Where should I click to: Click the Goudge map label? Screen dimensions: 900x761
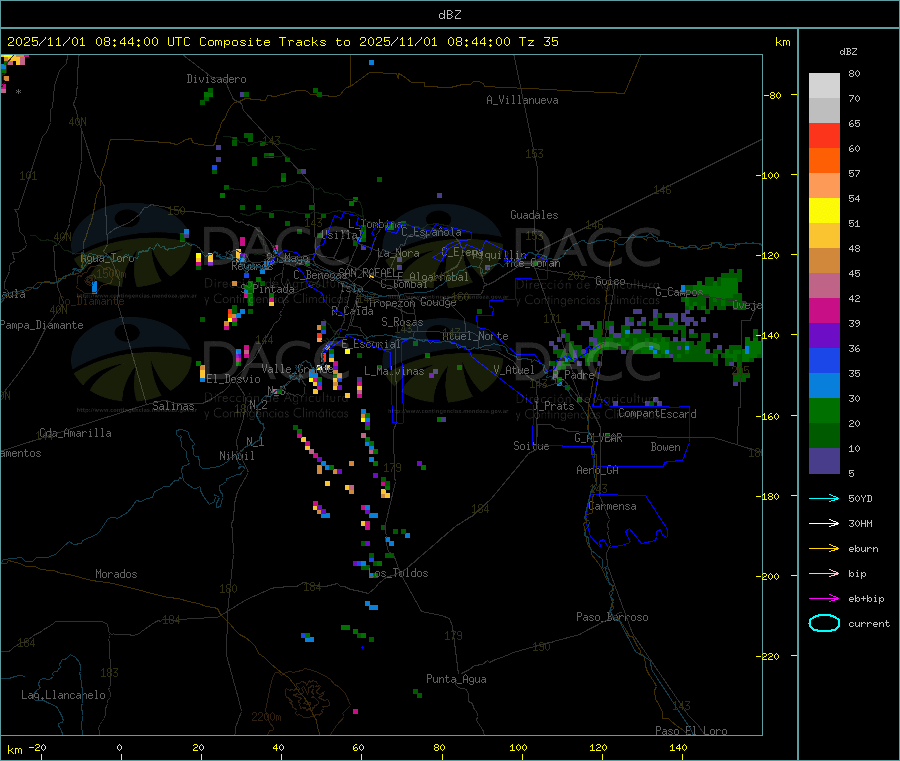point(438,302)
